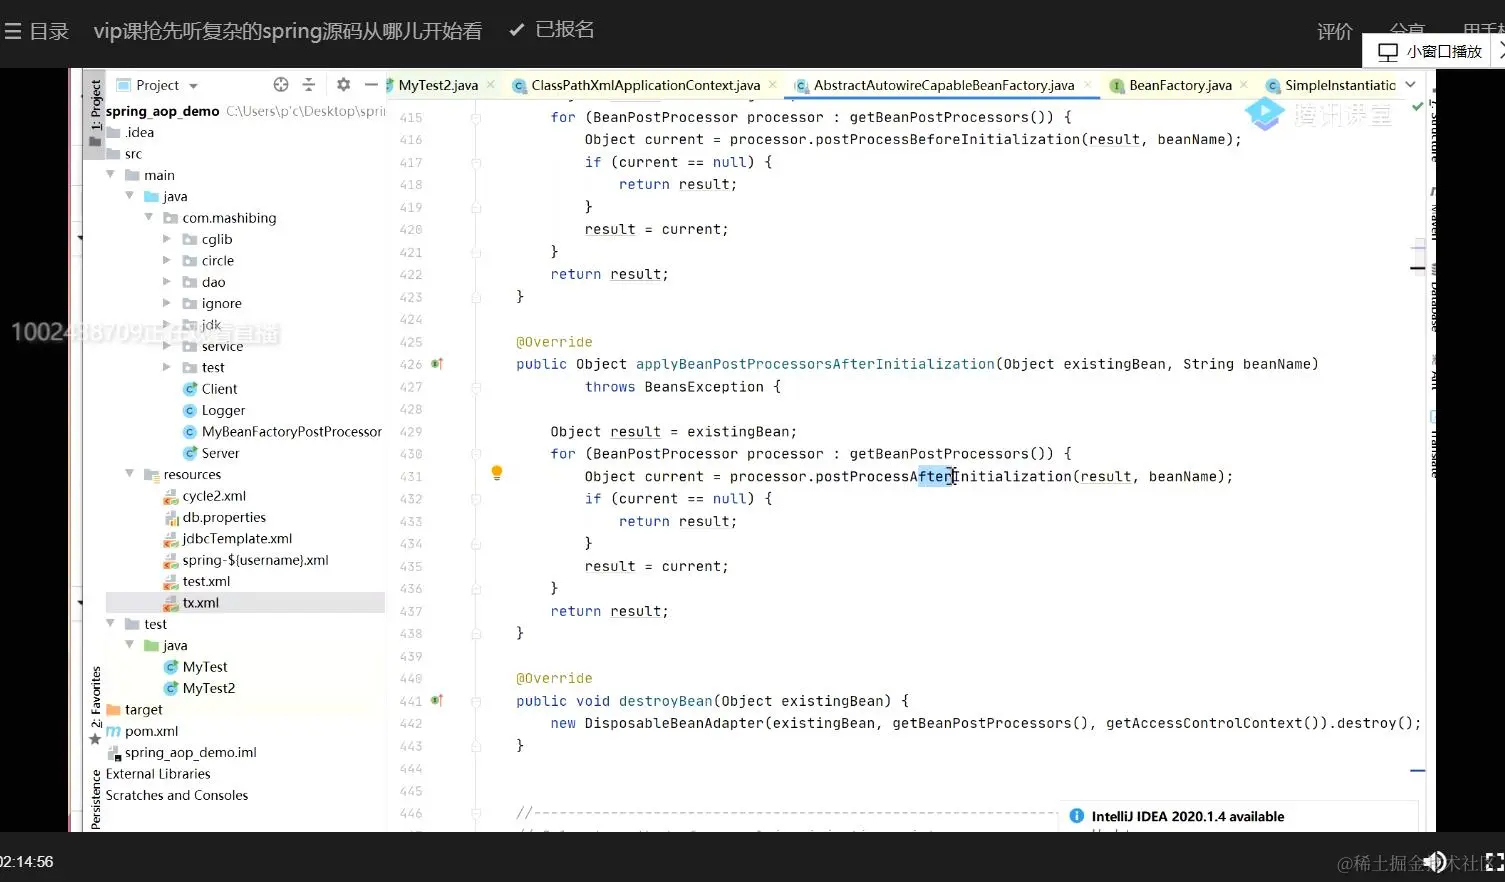Collapse the test source folder
Screen dimensions: 1505x882
coord(110,624)
